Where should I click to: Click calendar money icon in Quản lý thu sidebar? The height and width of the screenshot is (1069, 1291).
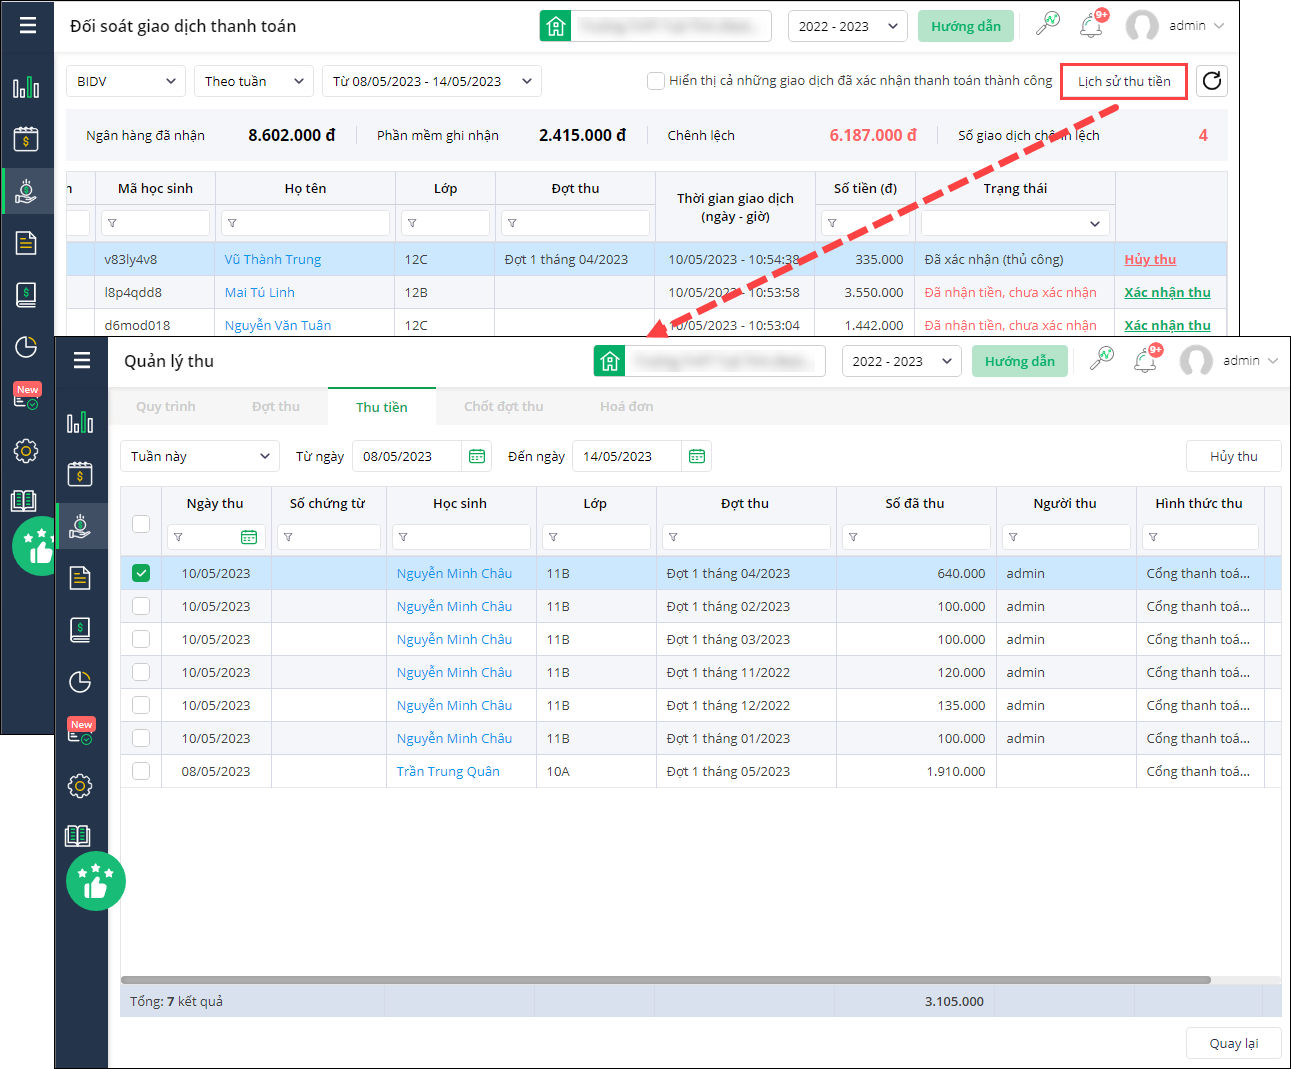coord(80,474)
